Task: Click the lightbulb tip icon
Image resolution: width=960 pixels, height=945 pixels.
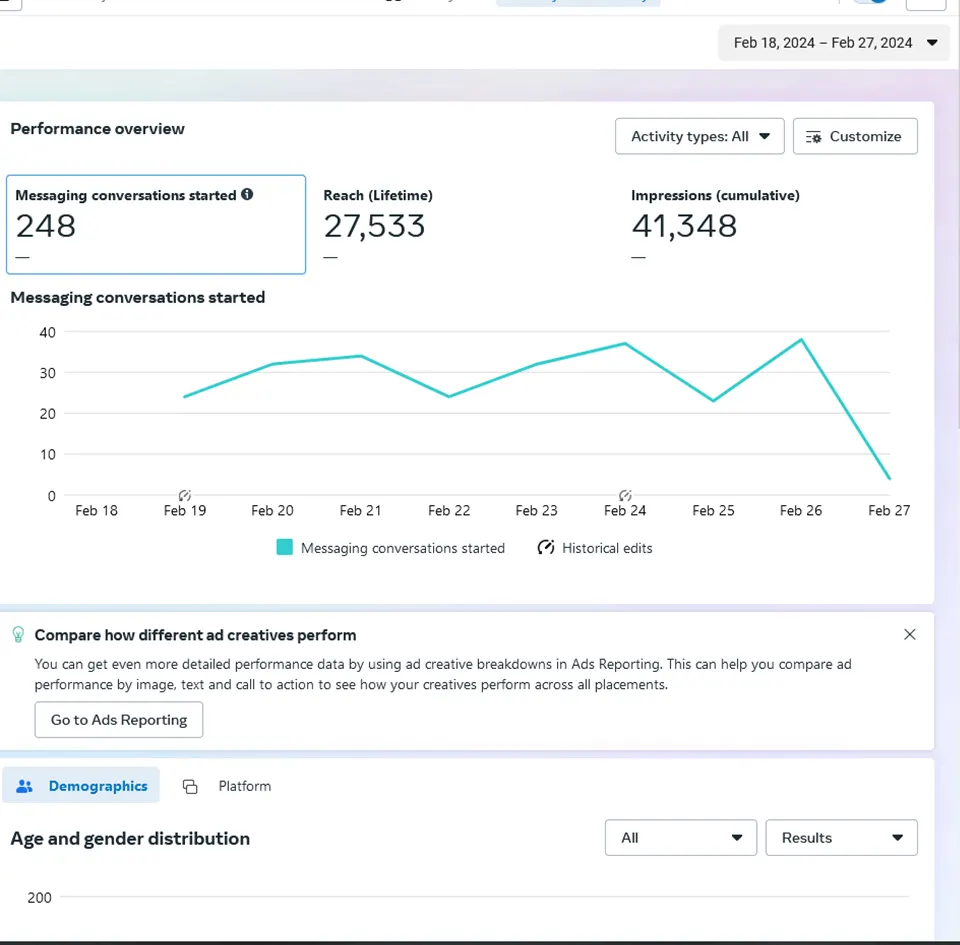Action: (x=18, y=635)
